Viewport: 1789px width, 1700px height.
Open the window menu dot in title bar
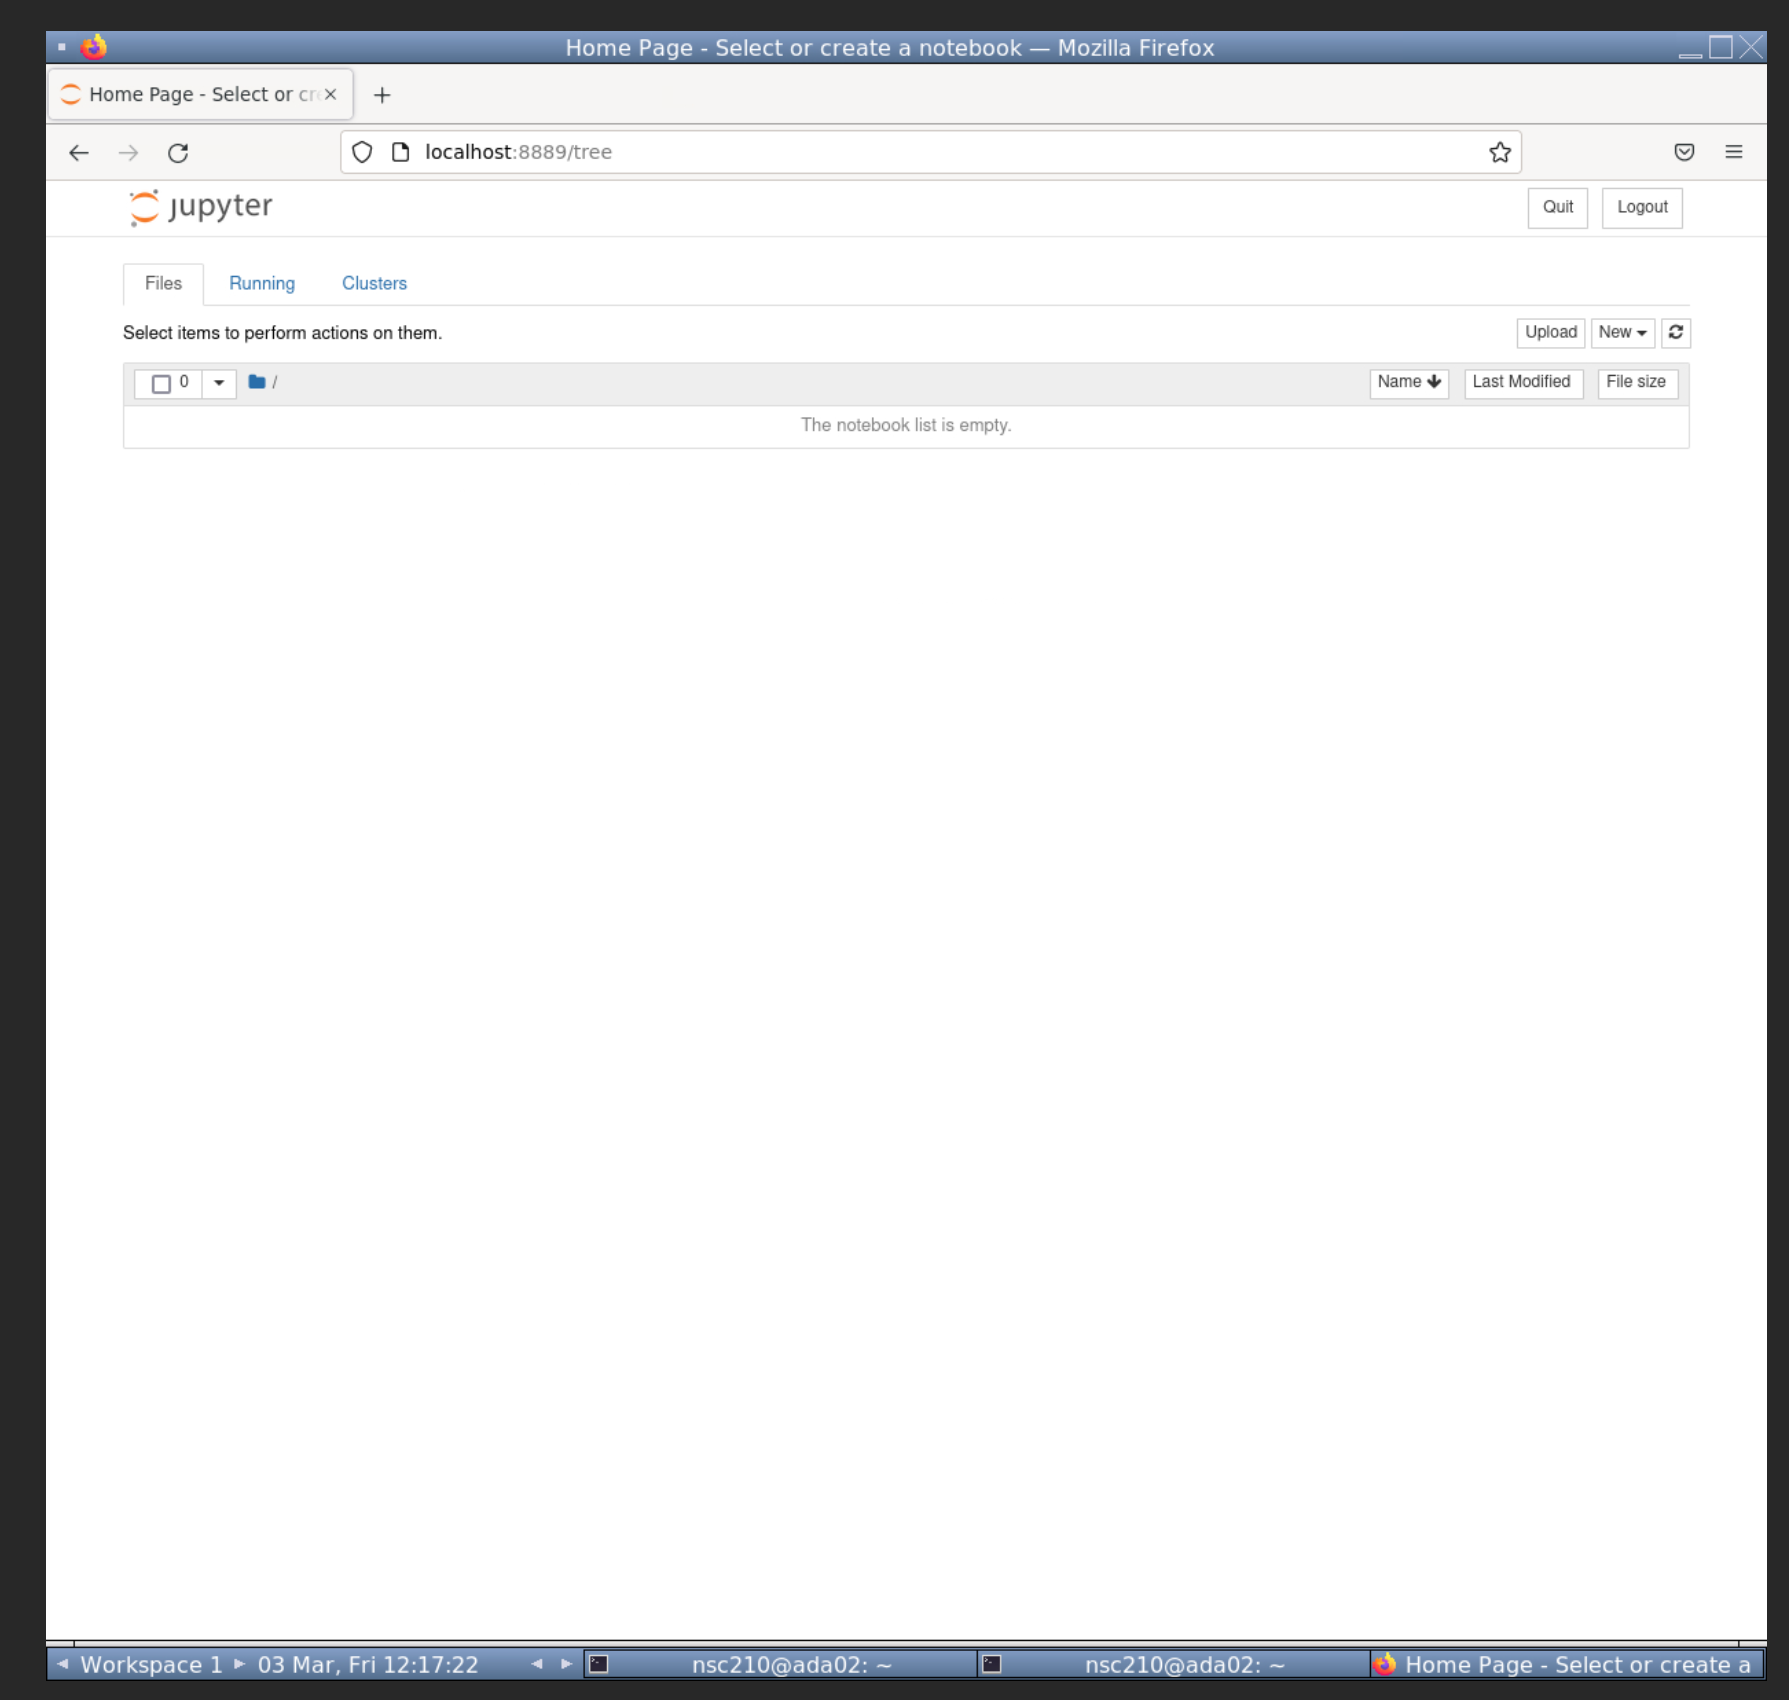[x=62, y=47]
